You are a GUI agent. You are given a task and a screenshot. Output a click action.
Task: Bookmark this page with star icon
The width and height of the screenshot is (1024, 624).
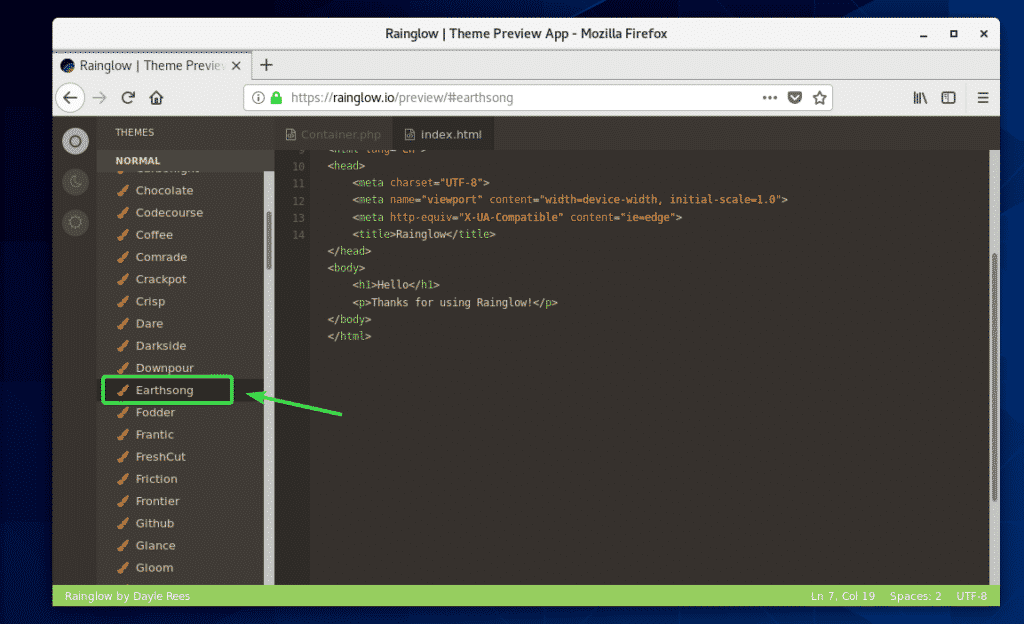point(819,98)
